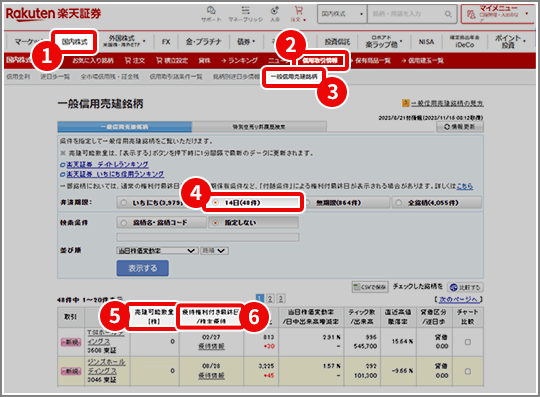Click the help icon beside 一般信用売建銘柄の見方

pyautogui.click(x=405, y=103)
